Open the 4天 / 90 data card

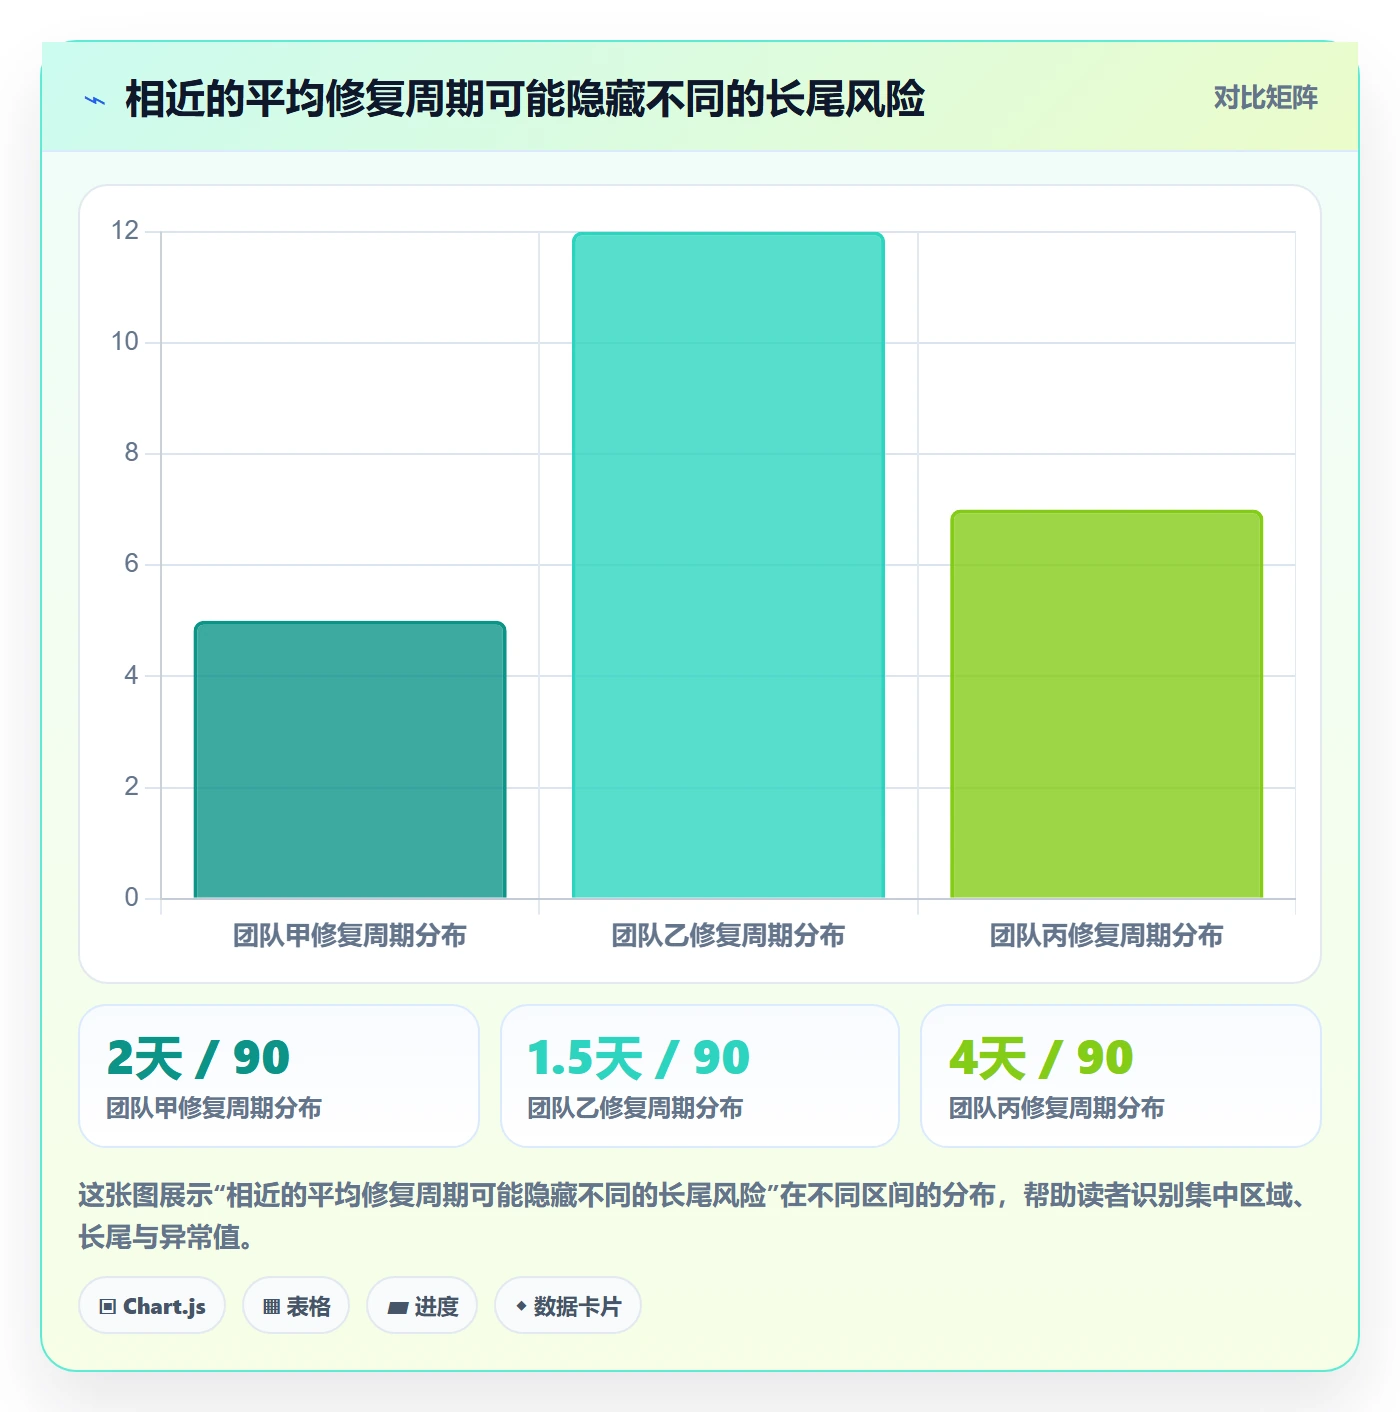[1120, 1076]
